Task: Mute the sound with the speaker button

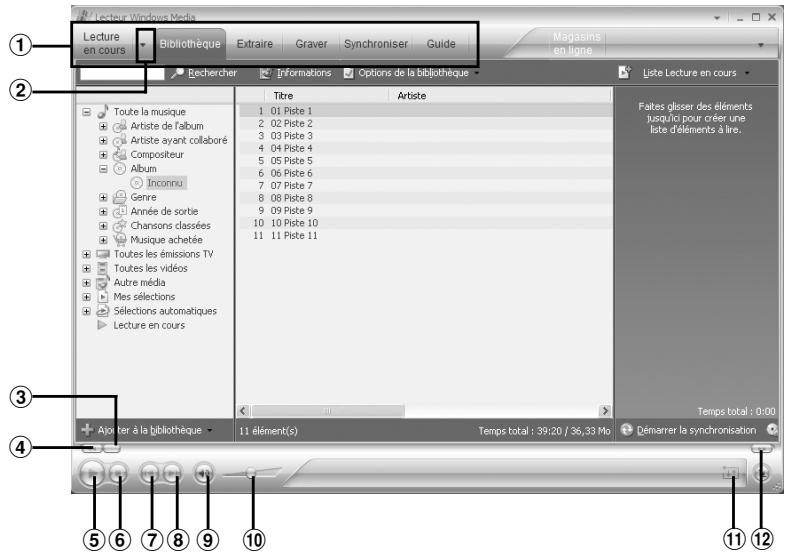Action: coord(204,473)
